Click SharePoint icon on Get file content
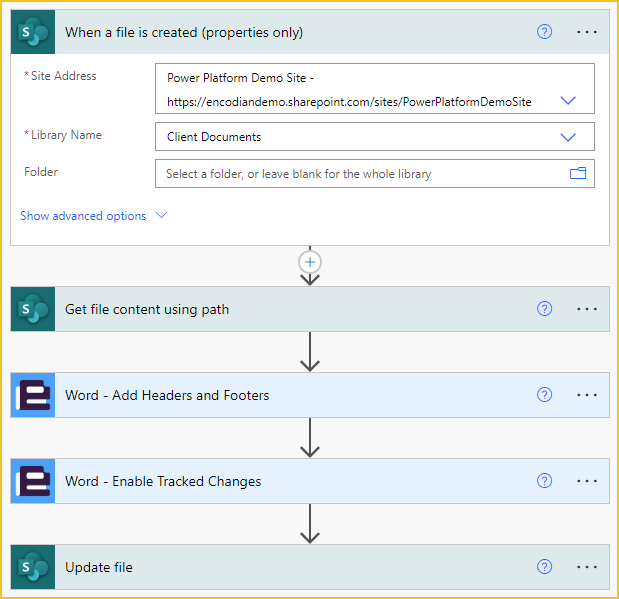The width and height of the screenshot is (619, 599). coord(33,309)
